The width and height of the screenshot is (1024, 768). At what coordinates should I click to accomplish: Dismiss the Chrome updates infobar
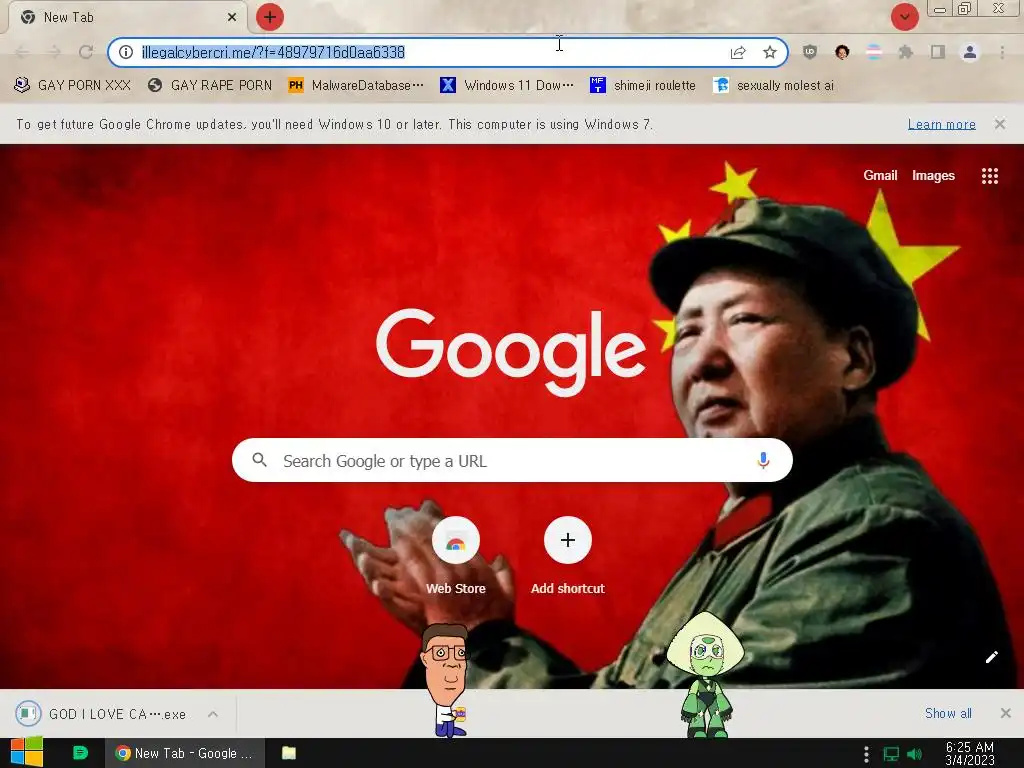(x=1000, y=124)
